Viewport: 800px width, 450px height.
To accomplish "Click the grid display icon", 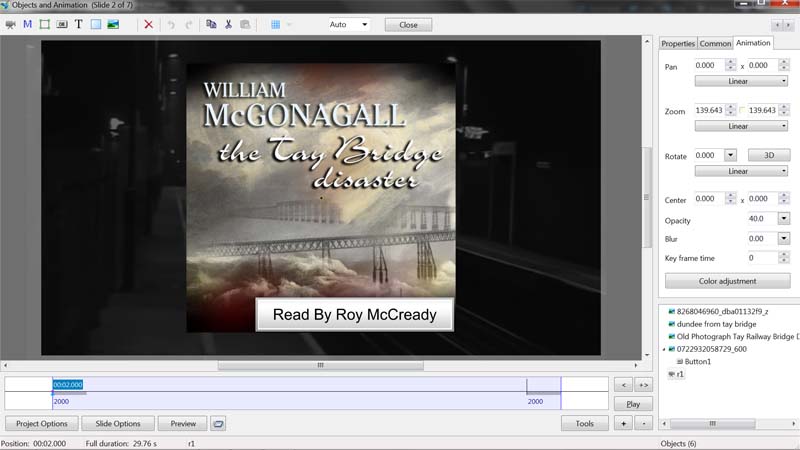I will (276, 24).
